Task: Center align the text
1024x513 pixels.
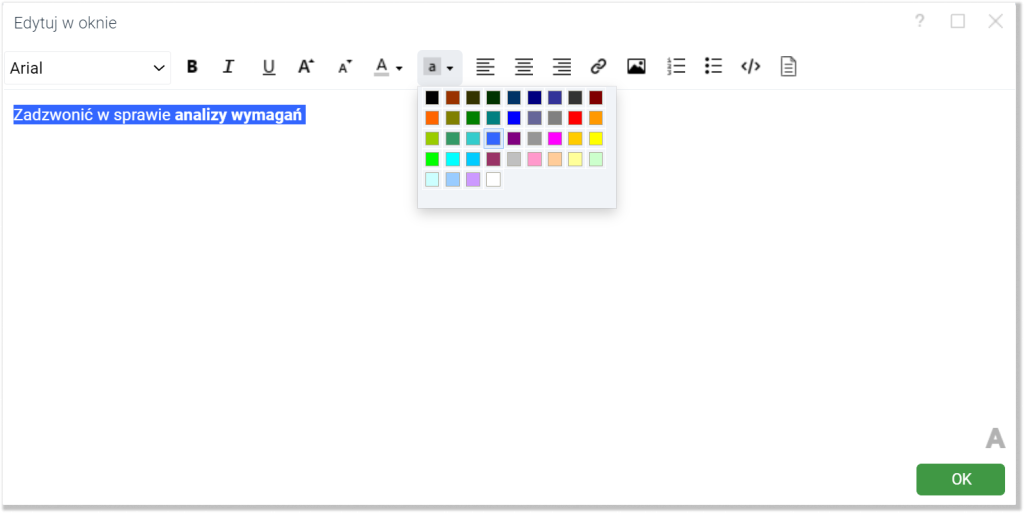Action: (x=523, y=67)
